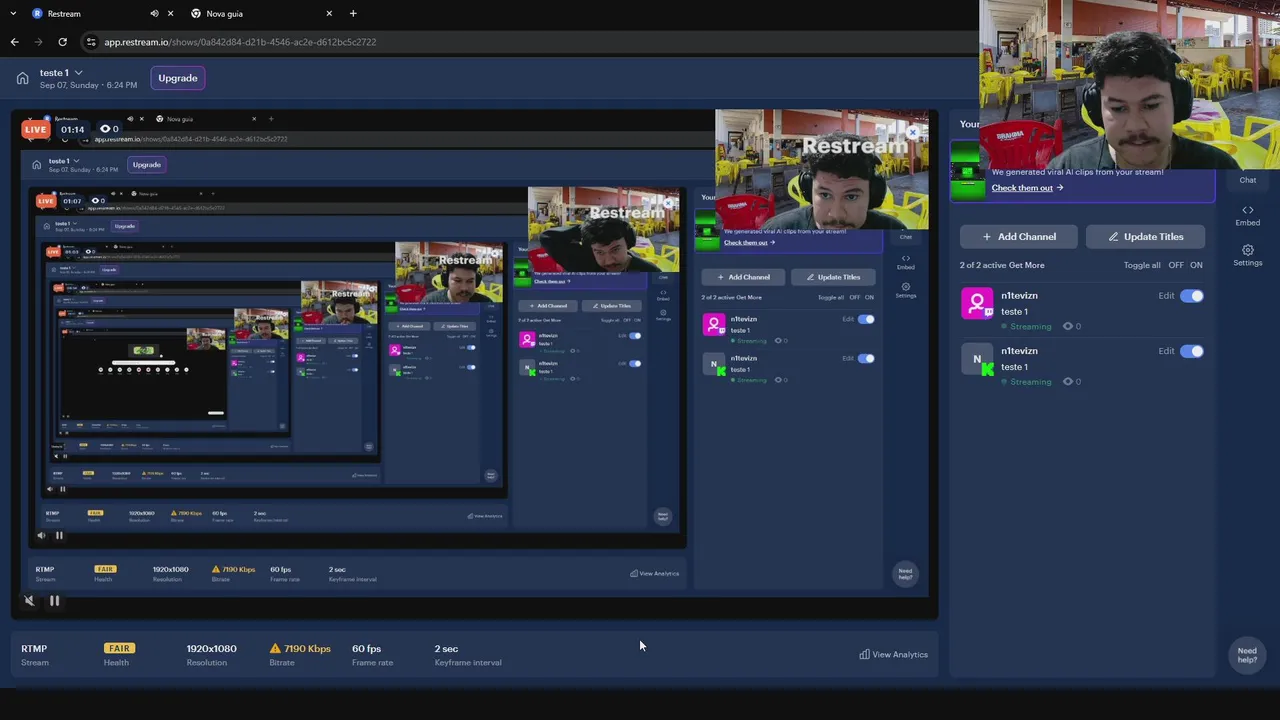Screen dimensions: 1280x720
Task: Click the viewer count eye icon
Action: (x=104, y=129)
